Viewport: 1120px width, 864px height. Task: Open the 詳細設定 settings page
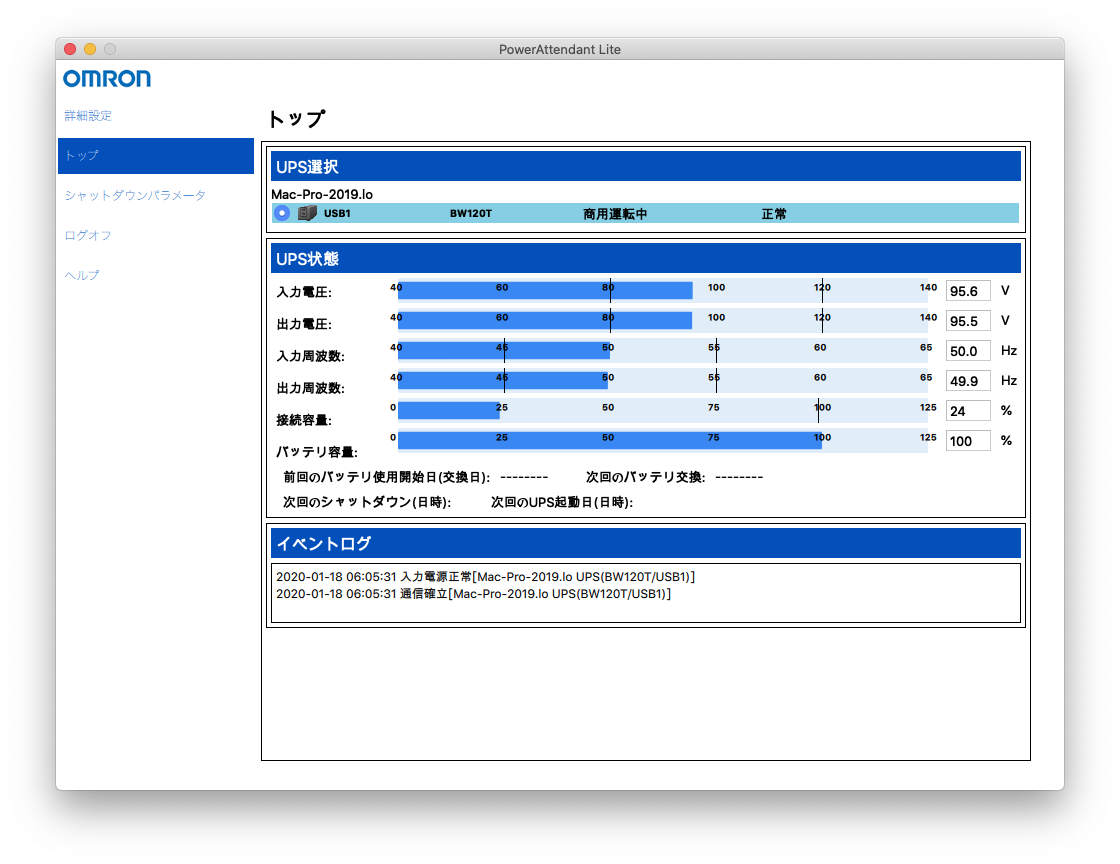[x=88, y=116]
